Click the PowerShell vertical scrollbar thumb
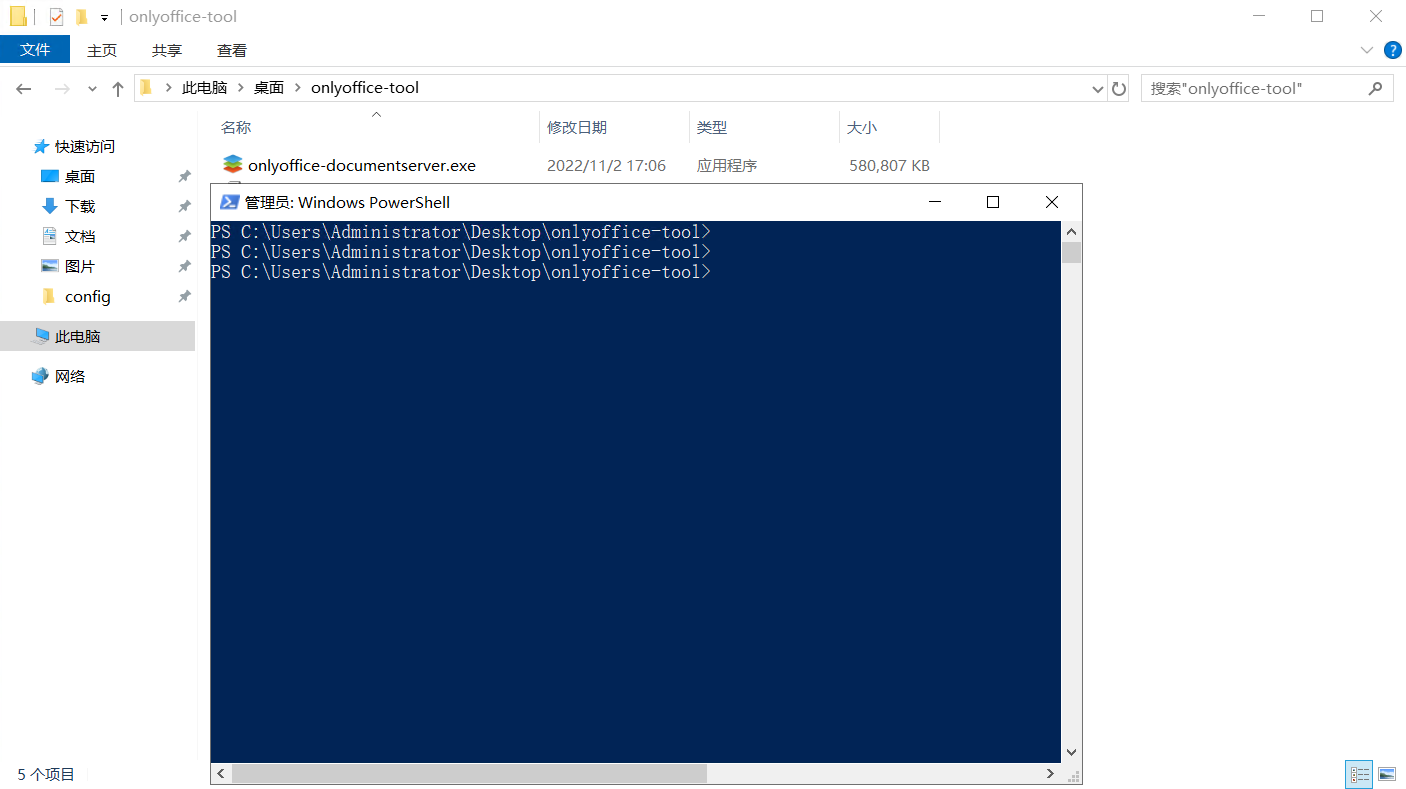The width and height of the screenshot is (1406, 789). click(1071, 251)
